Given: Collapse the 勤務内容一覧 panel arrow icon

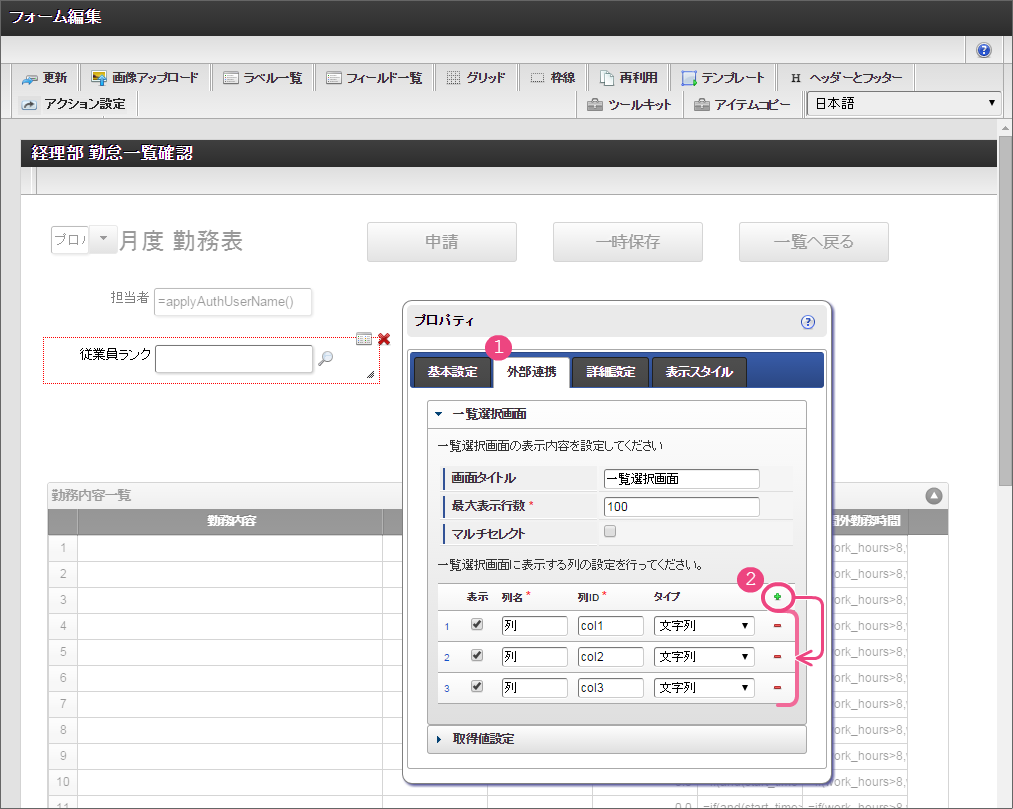Looking at the screenshot, I should point(933,495).
